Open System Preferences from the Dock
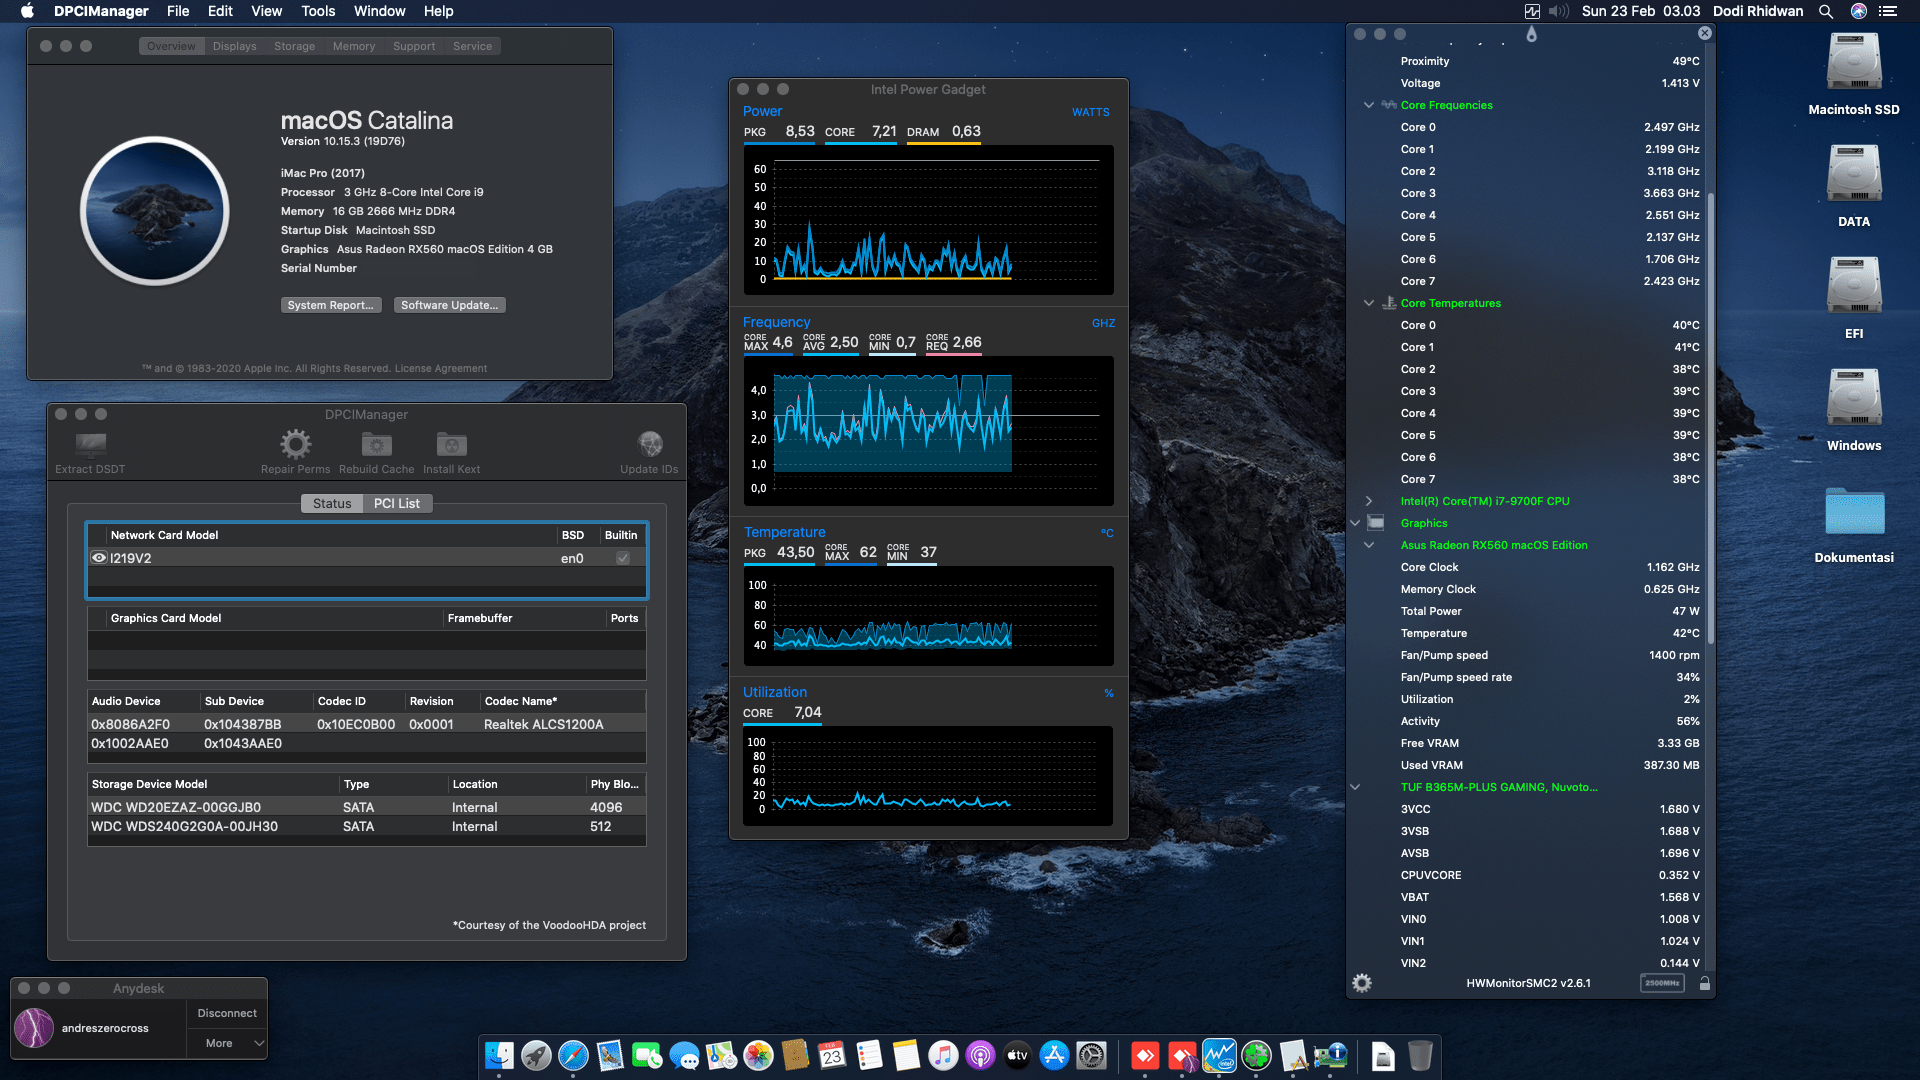 point(1091,1055)
